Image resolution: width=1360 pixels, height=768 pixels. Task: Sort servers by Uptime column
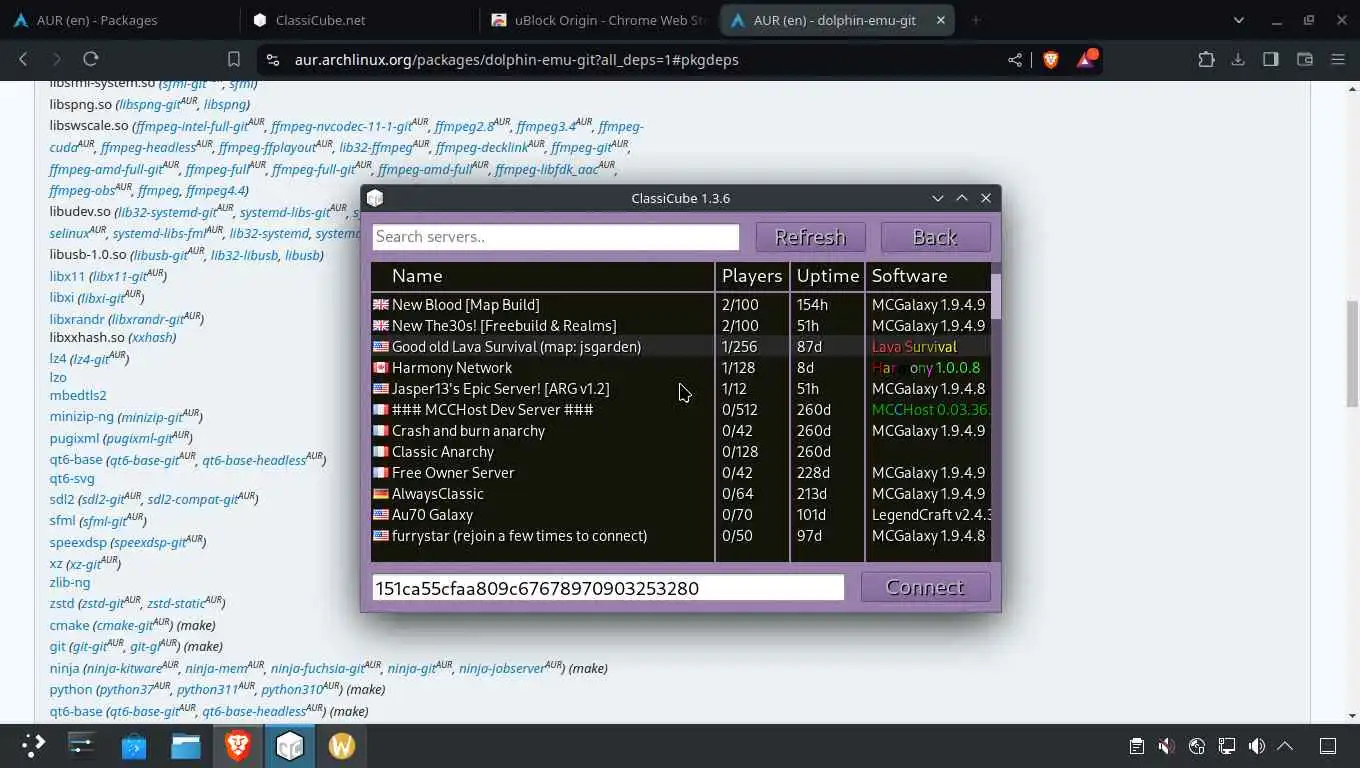coord(827,276)
